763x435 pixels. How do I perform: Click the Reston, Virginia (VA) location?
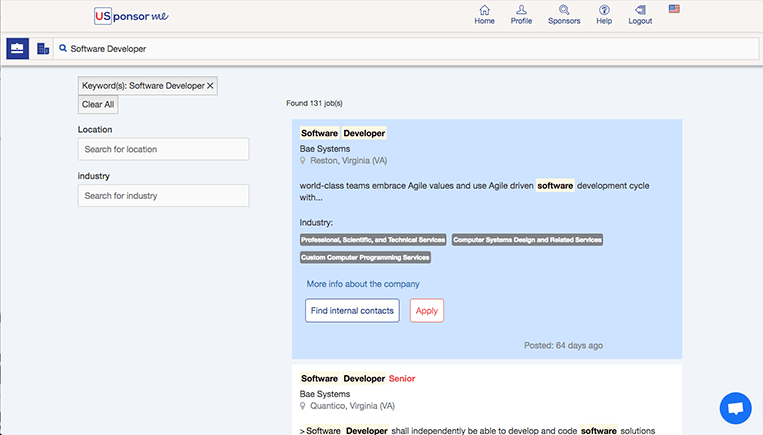coord(348,161)
